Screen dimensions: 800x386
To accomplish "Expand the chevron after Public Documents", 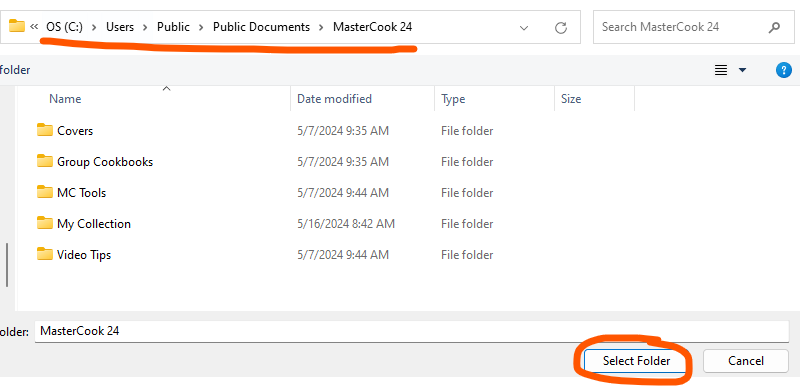I will tap(321, 27).
